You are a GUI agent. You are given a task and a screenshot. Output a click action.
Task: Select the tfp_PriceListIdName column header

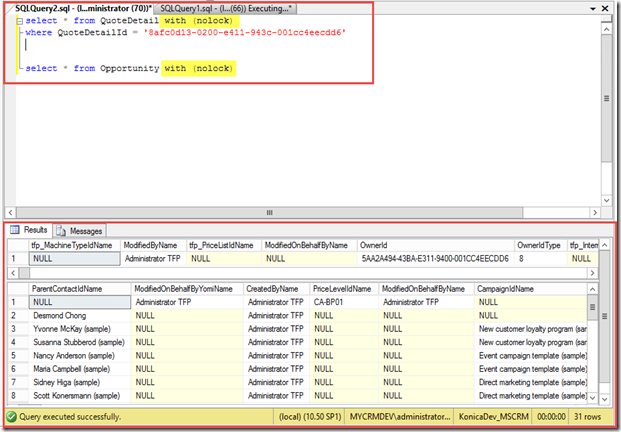[224, 245]
